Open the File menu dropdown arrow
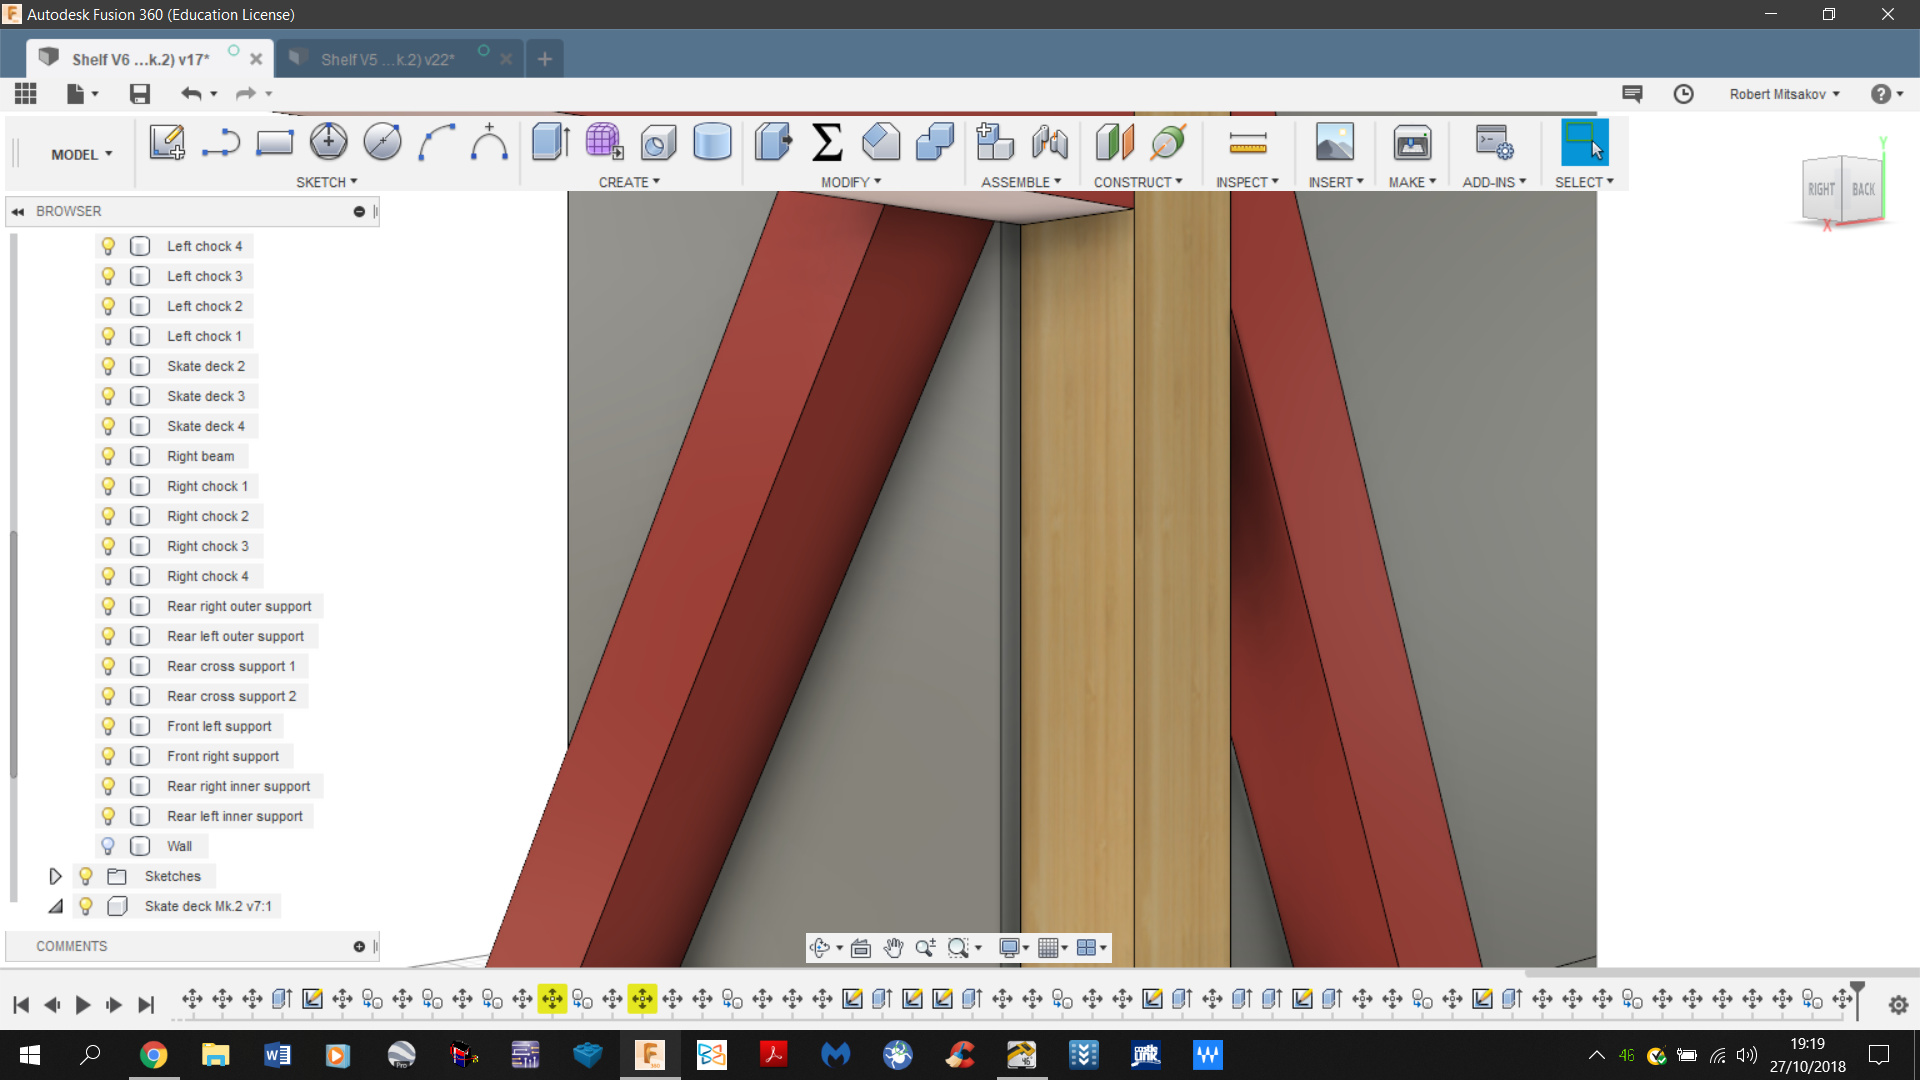 pyautogui.click(x=95, y=94)
